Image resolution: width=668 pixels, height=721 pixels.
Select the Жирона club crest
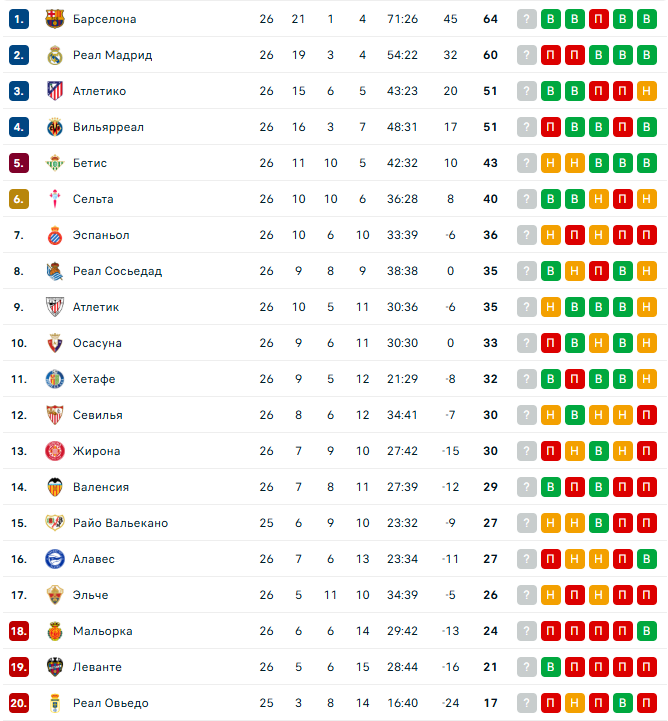tap(55, 451)
